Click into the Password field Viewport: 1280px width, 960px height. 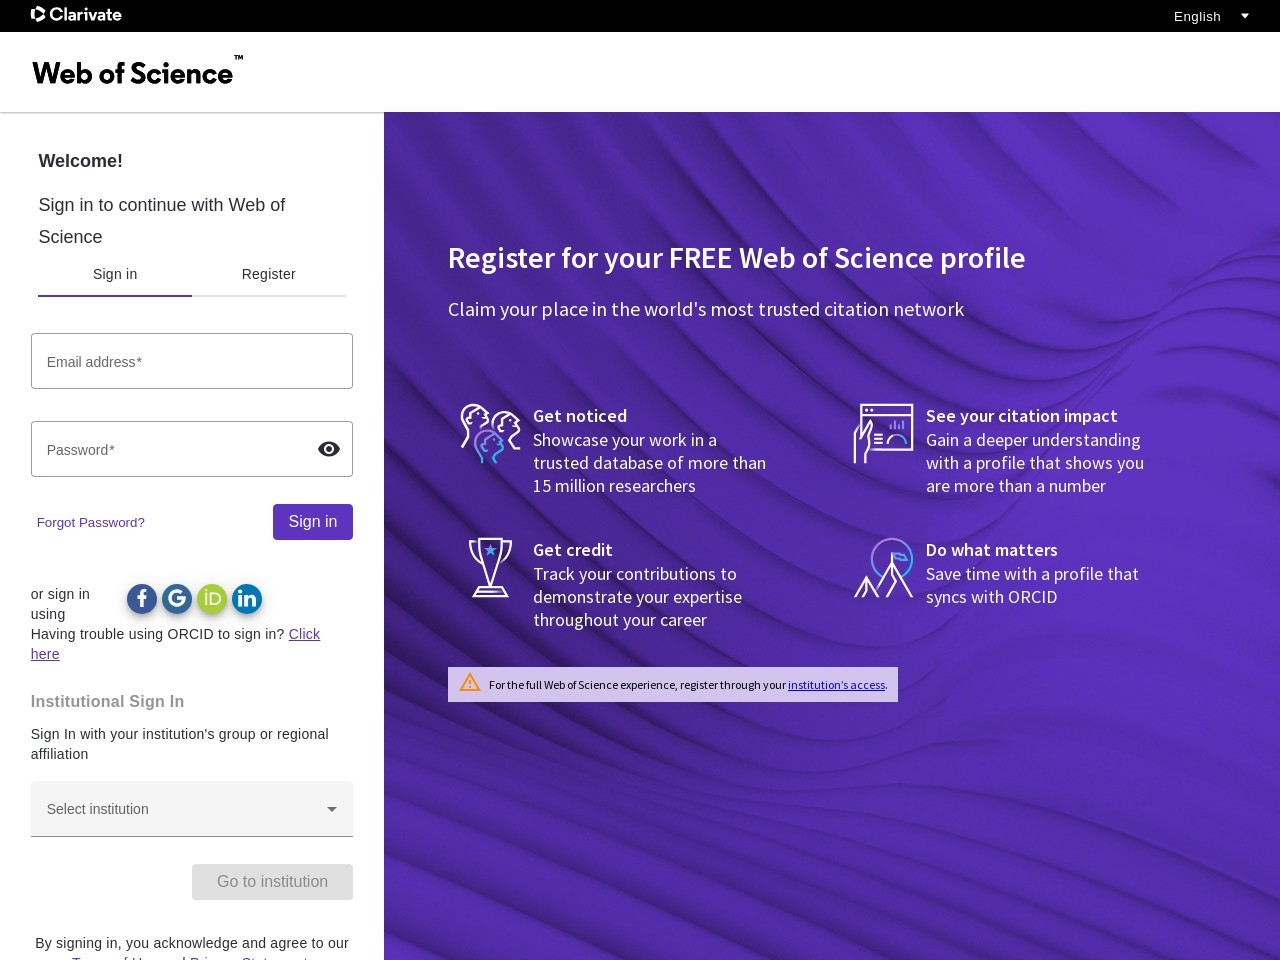(x=170, y=449)
